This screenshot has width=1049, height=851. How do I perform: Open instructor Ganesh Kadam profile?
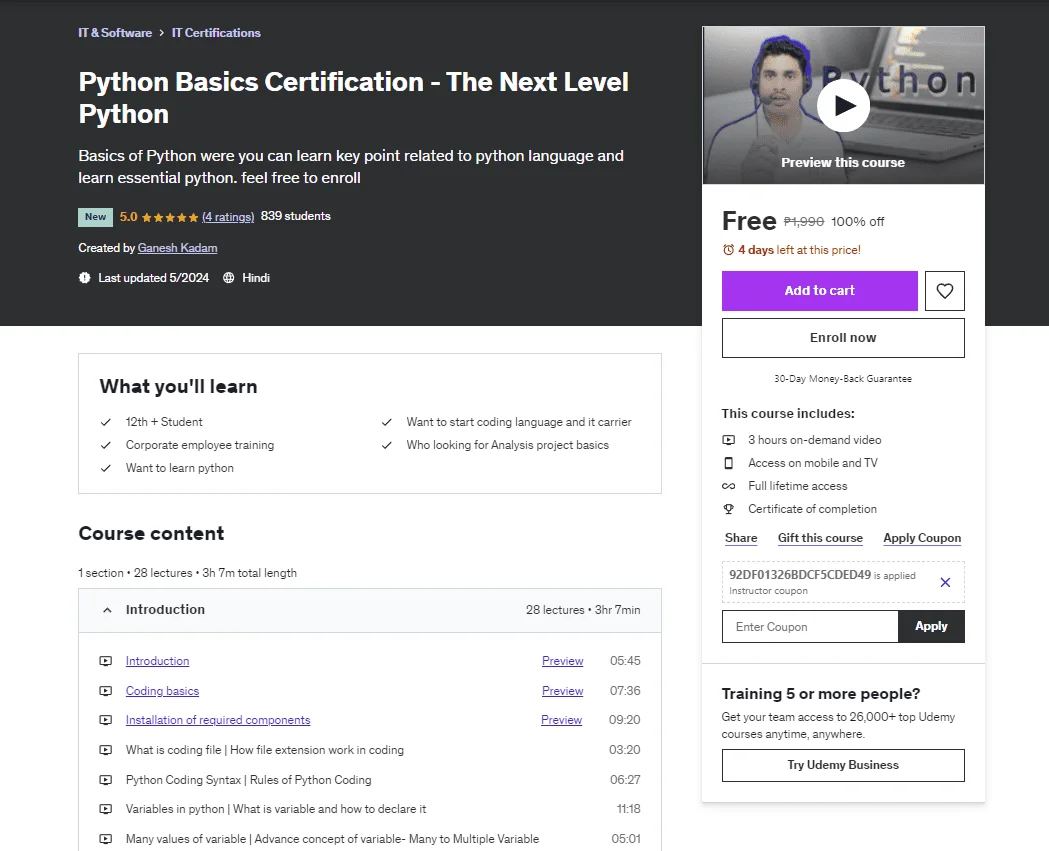[177, 248]
